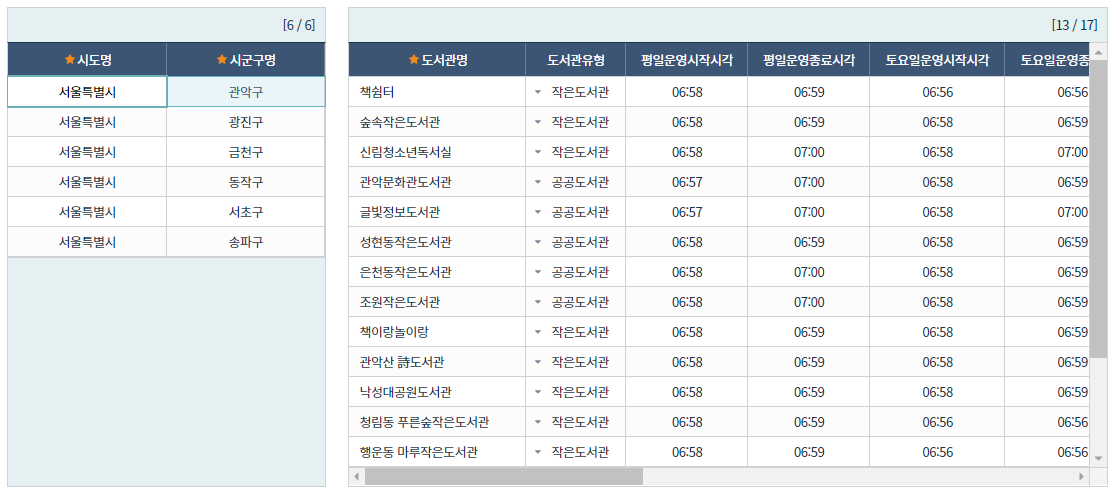Open library type dropdown for 책쉼터
Screen dimensions: 1120x499
(538, 92)
